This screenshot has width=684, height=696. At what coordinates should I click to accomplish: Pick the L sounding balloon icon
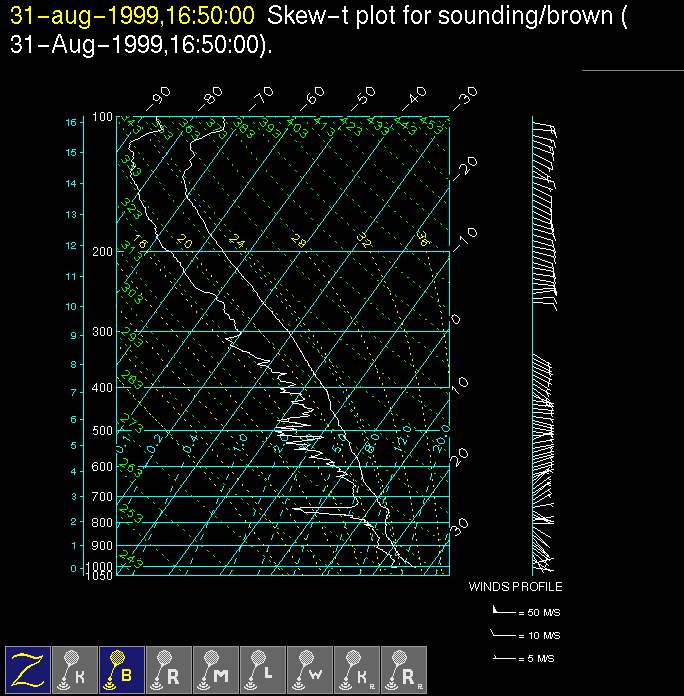(263, 669)
